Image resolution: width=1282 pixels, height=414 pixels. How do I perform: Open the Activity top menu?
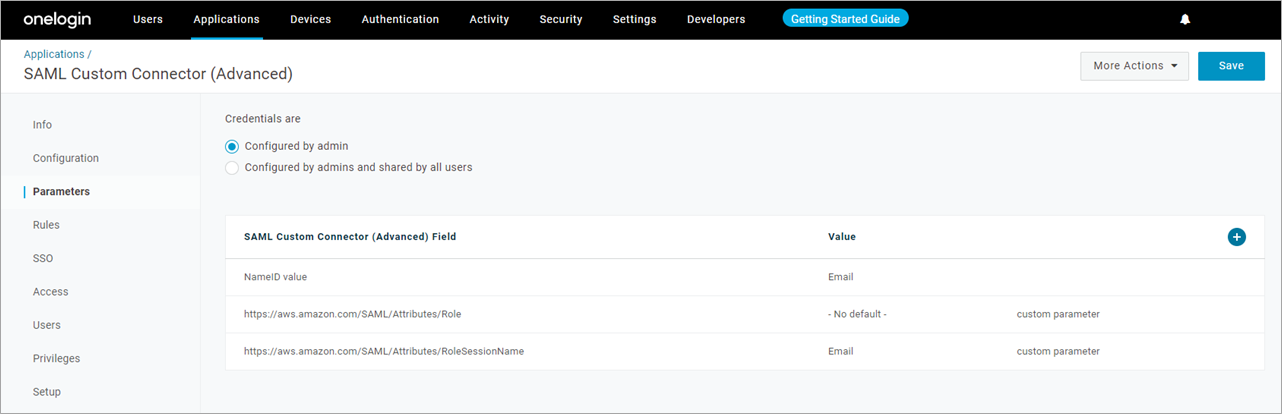[489, 19]
